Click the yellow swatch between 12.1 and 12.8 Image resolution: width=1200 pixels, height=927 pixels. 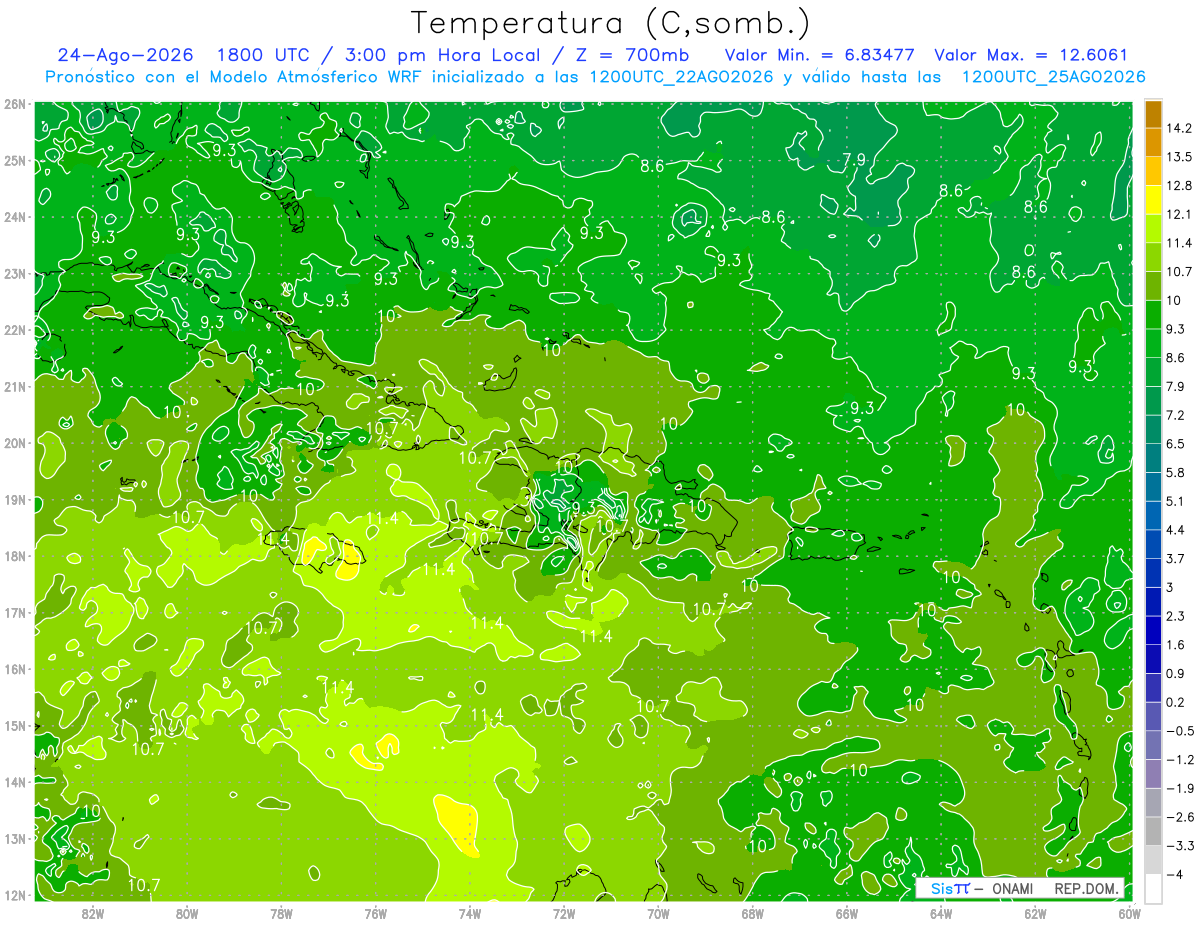(1153, 200)
